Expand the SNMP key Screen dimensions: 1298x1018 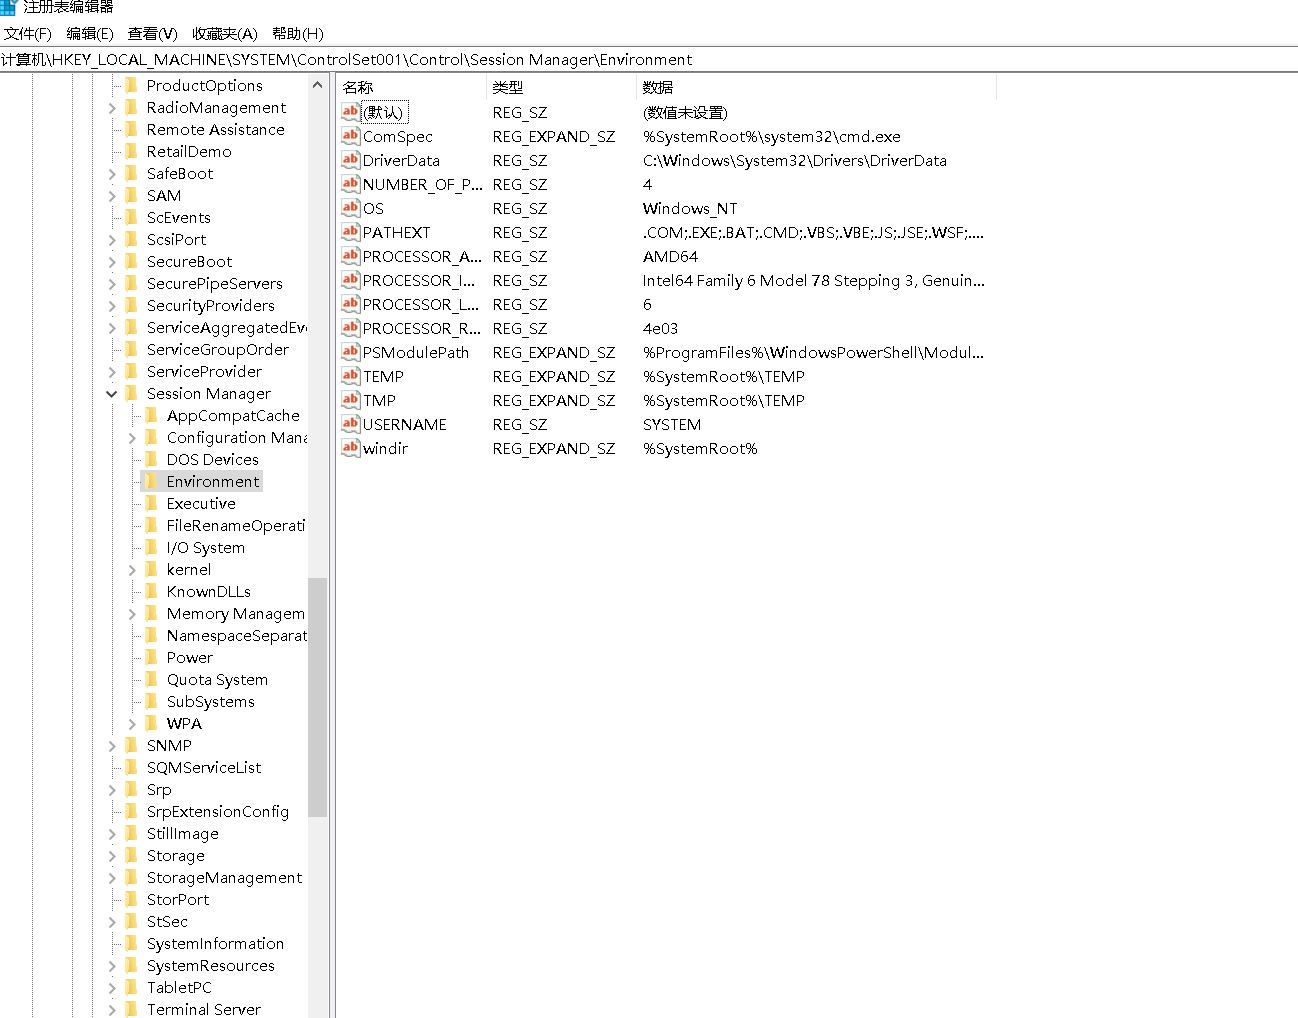click(x=112, y=745)
